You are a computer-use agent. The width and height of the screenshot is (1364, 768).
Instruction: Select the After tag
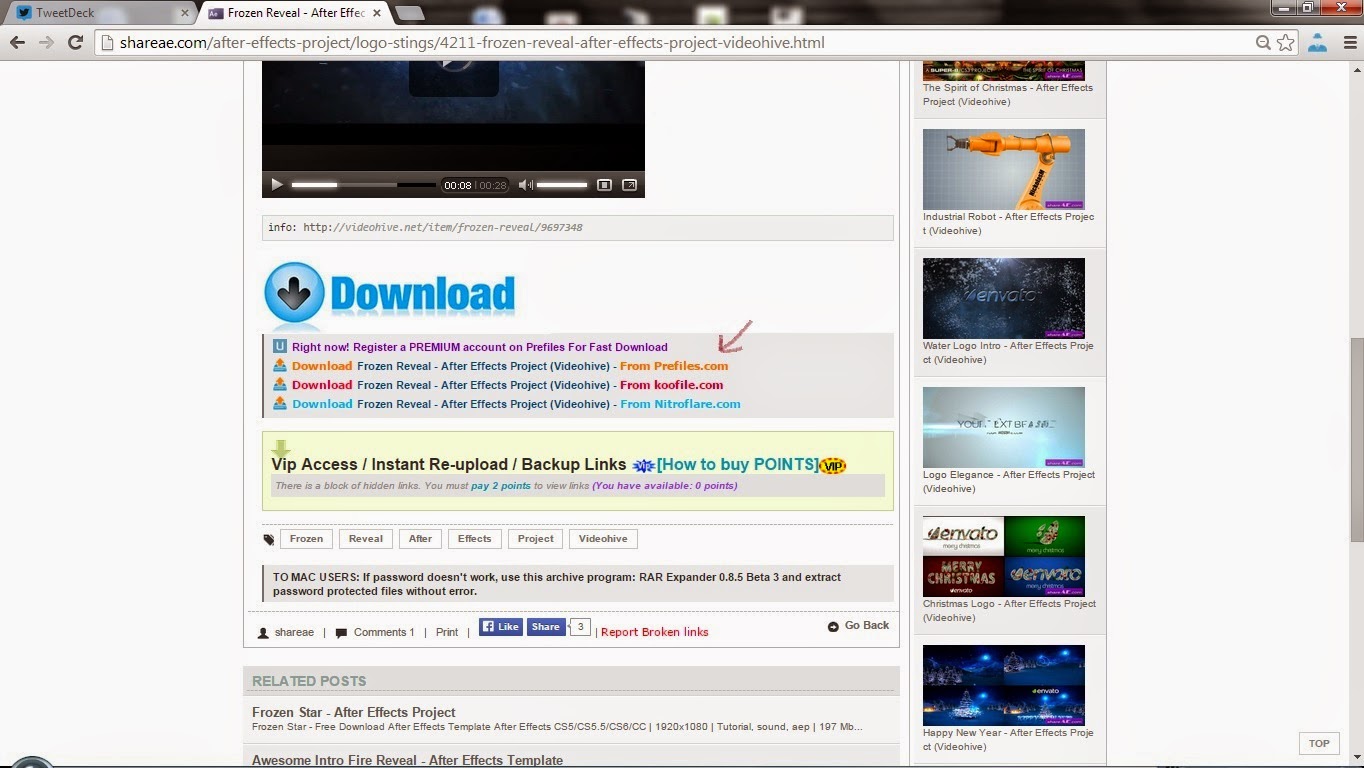click(420, 539)
